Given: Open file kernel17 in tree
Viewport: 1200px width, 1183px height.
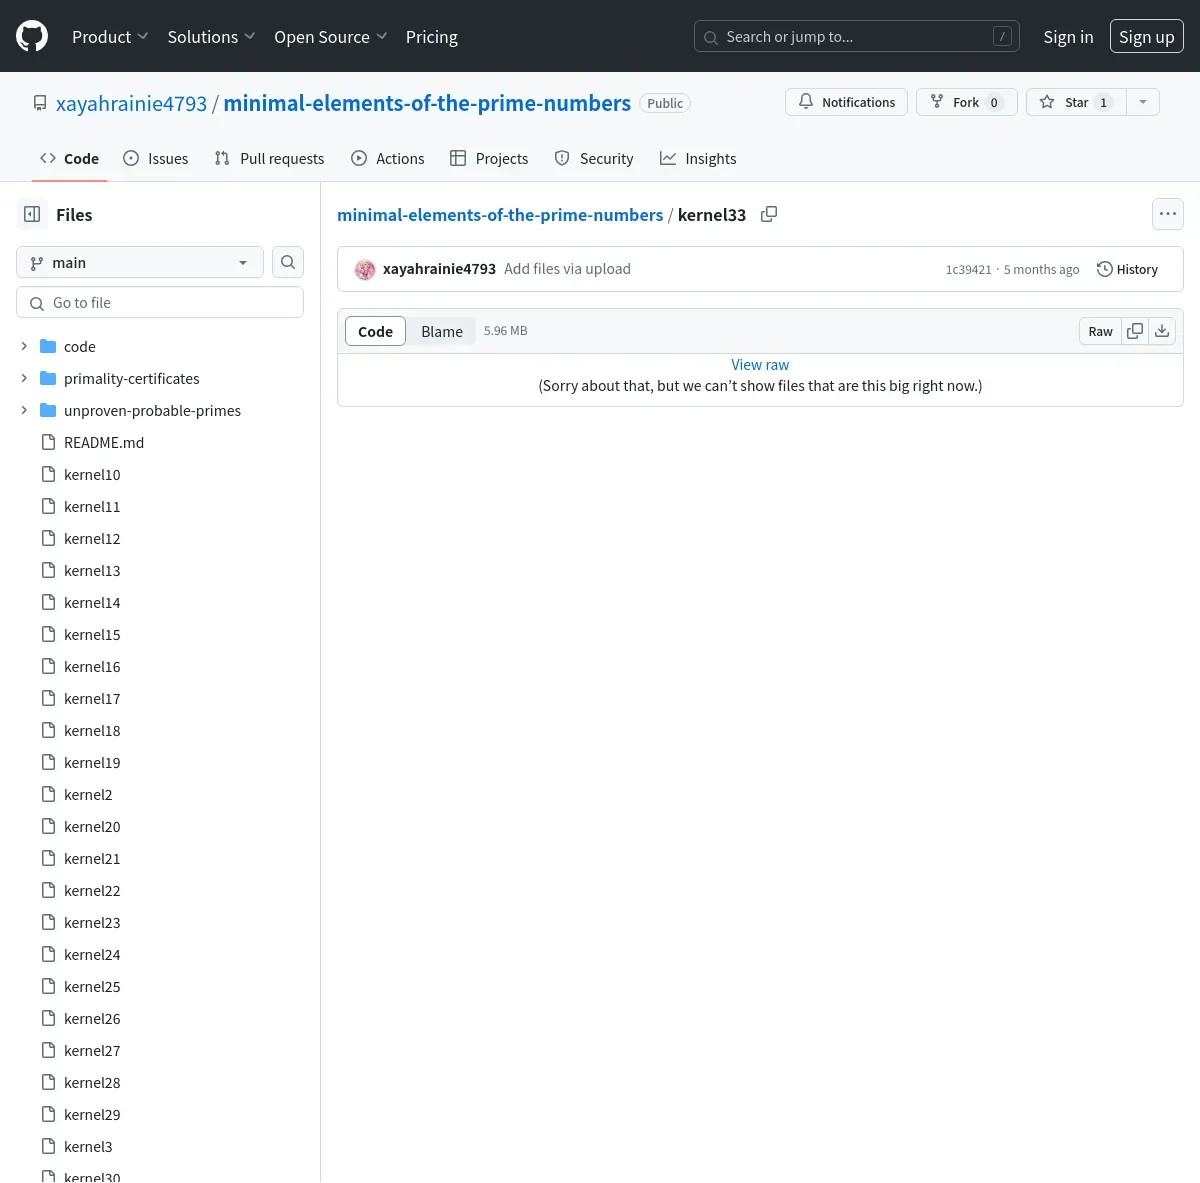Looking at the screenshot, I should 92,698.
